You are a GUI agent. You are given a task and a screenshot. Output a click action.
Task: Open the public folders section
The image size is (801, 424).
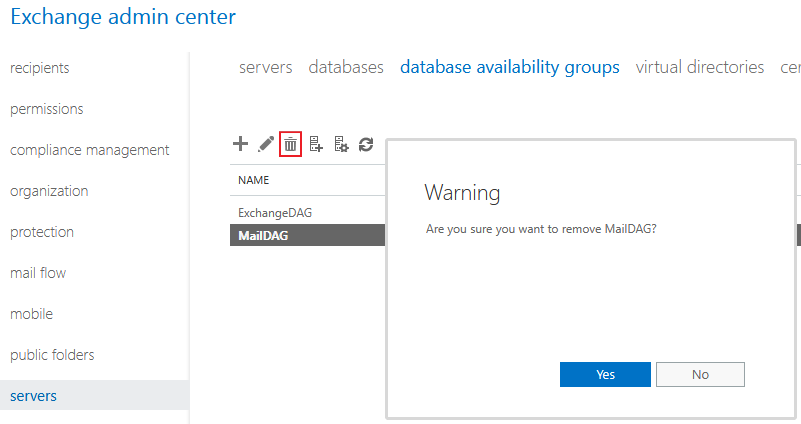coord(52,355)
